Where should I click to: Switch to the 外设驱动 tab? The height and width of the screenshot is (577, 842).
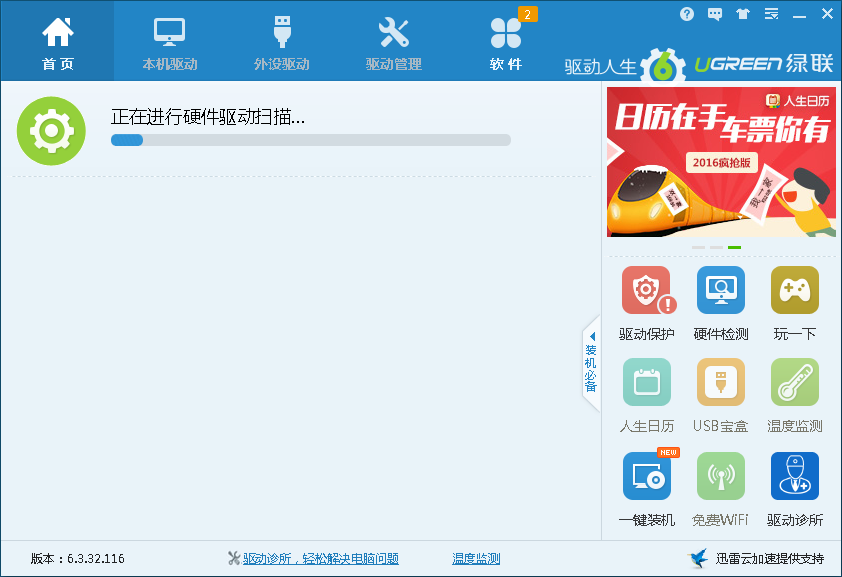(x=282, y=42)
